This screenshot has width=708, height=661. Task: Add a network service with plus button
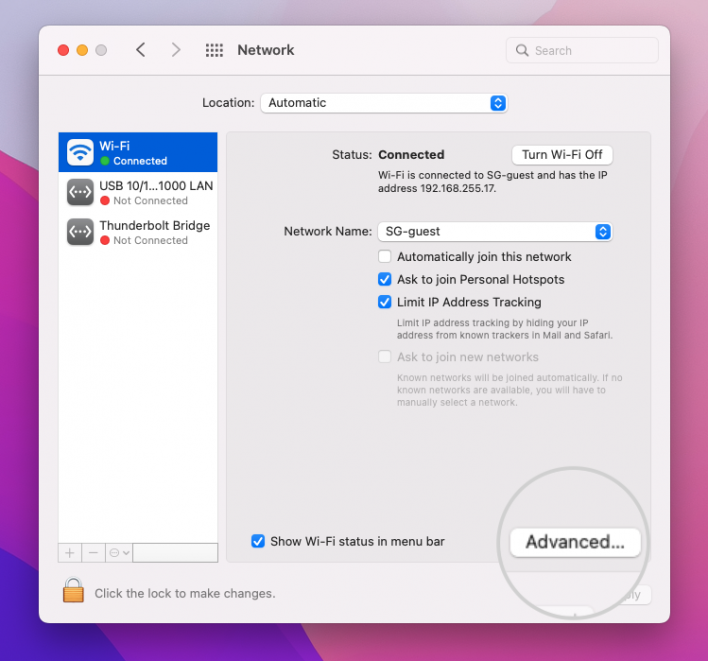point(70,553)
